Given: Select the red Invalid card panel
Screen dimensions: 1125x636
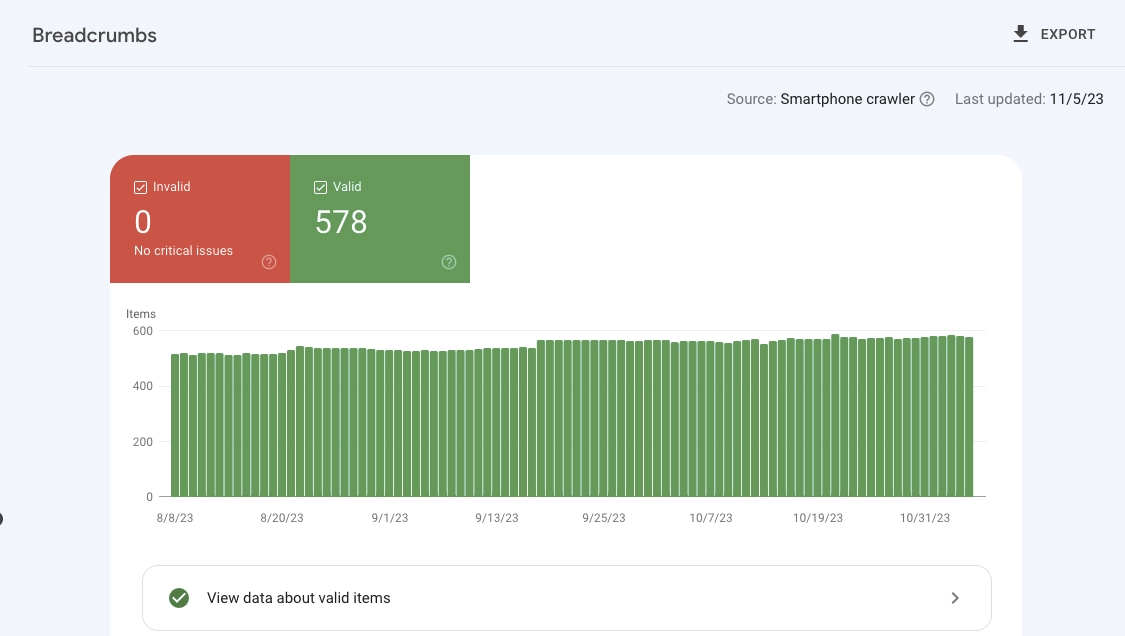Looking at the screenshot, I should point(200,219).
